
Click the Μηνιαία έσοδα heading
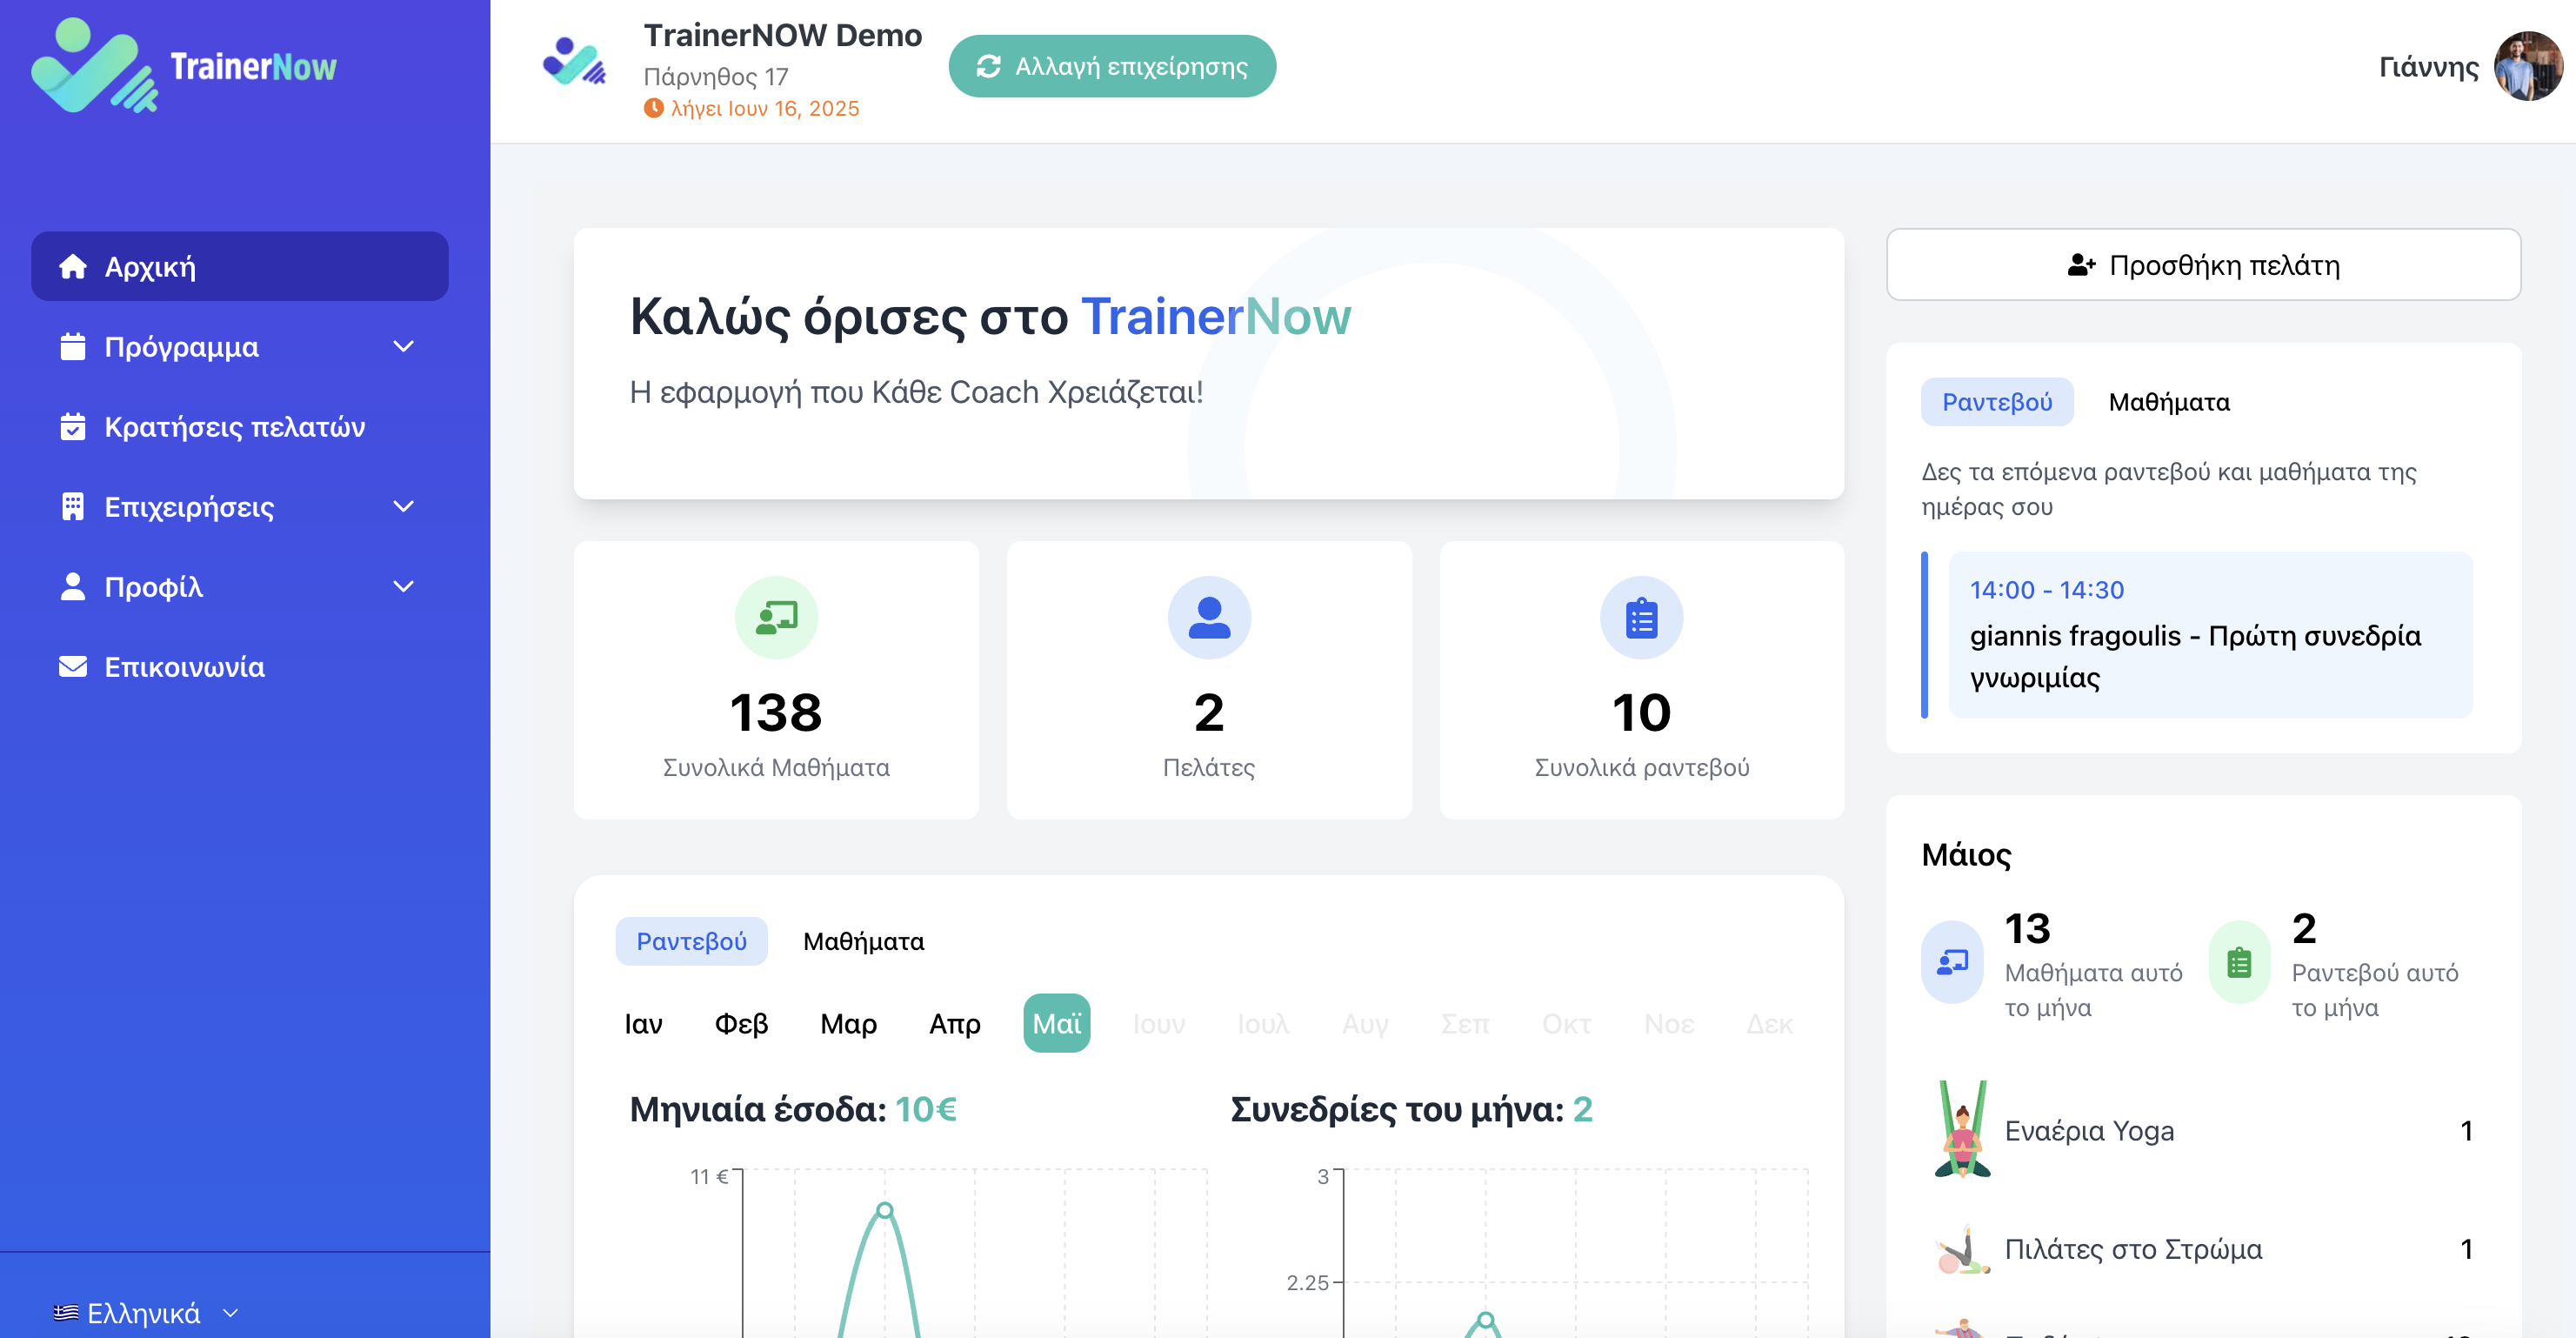793,1109
